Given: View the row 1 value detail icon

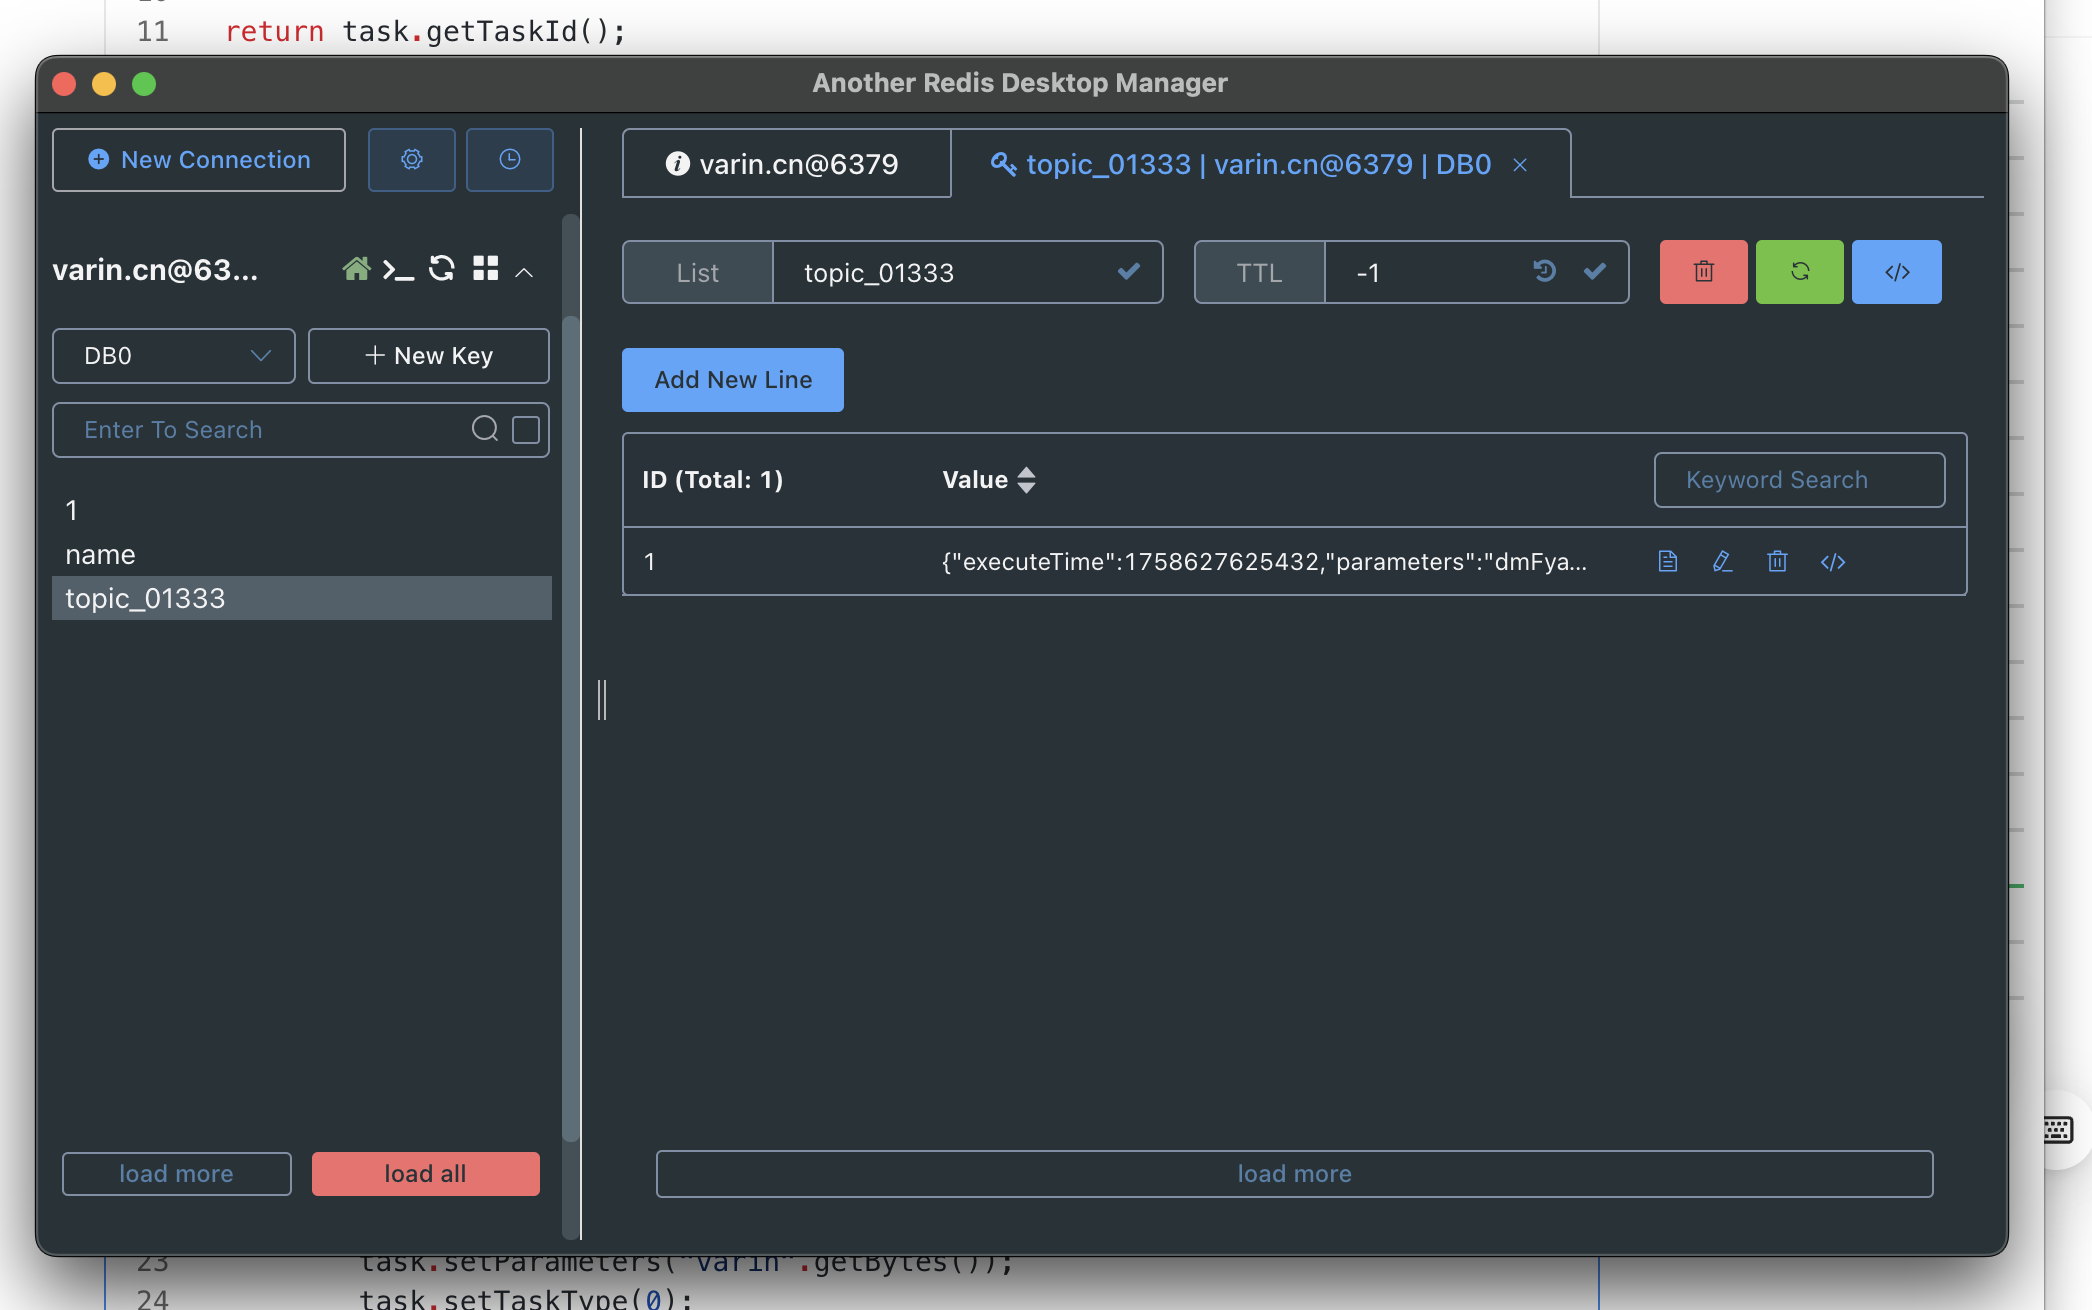Looking at the screenshot, I should tap(1668, 561).
